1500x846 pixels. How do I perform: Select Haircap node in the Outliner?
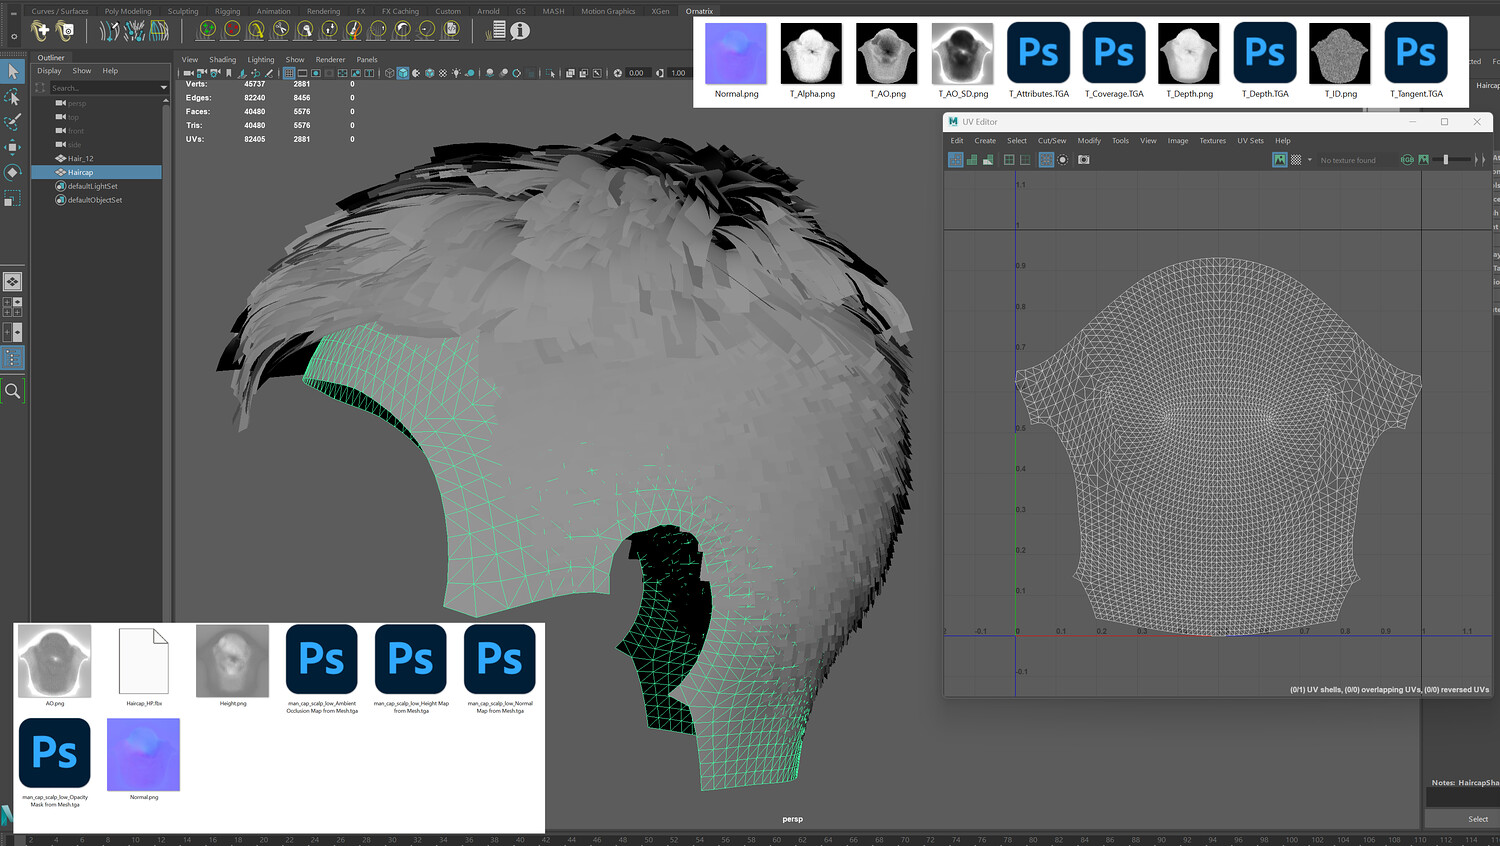[x=97, y=172]
